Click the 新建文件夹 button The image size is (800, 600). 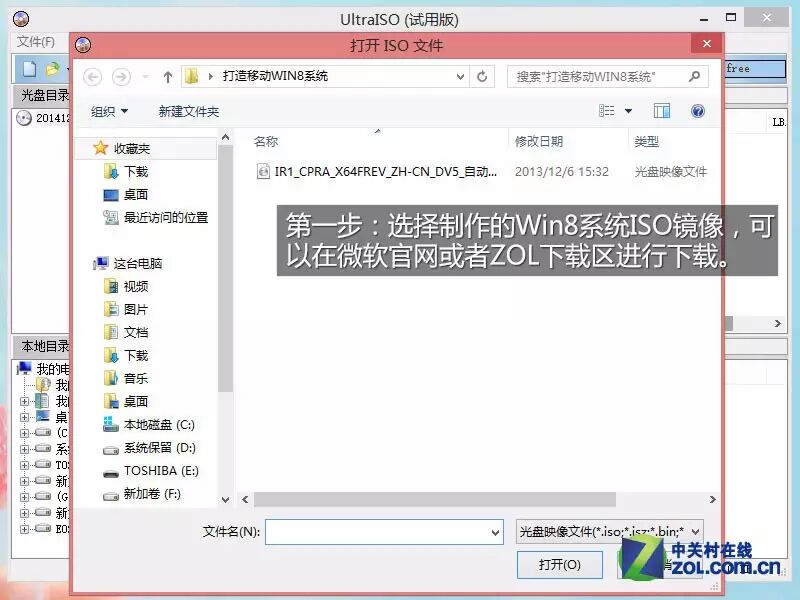(189, 111)
